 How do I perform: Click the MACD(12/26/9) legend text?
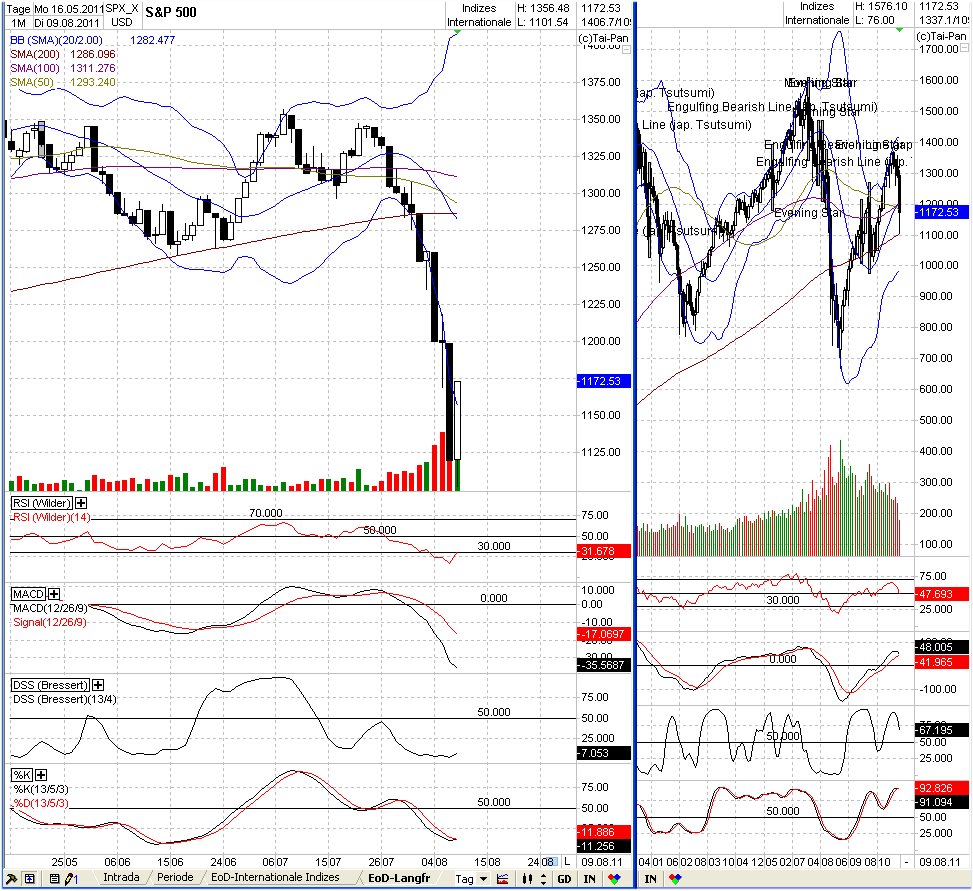50,608
